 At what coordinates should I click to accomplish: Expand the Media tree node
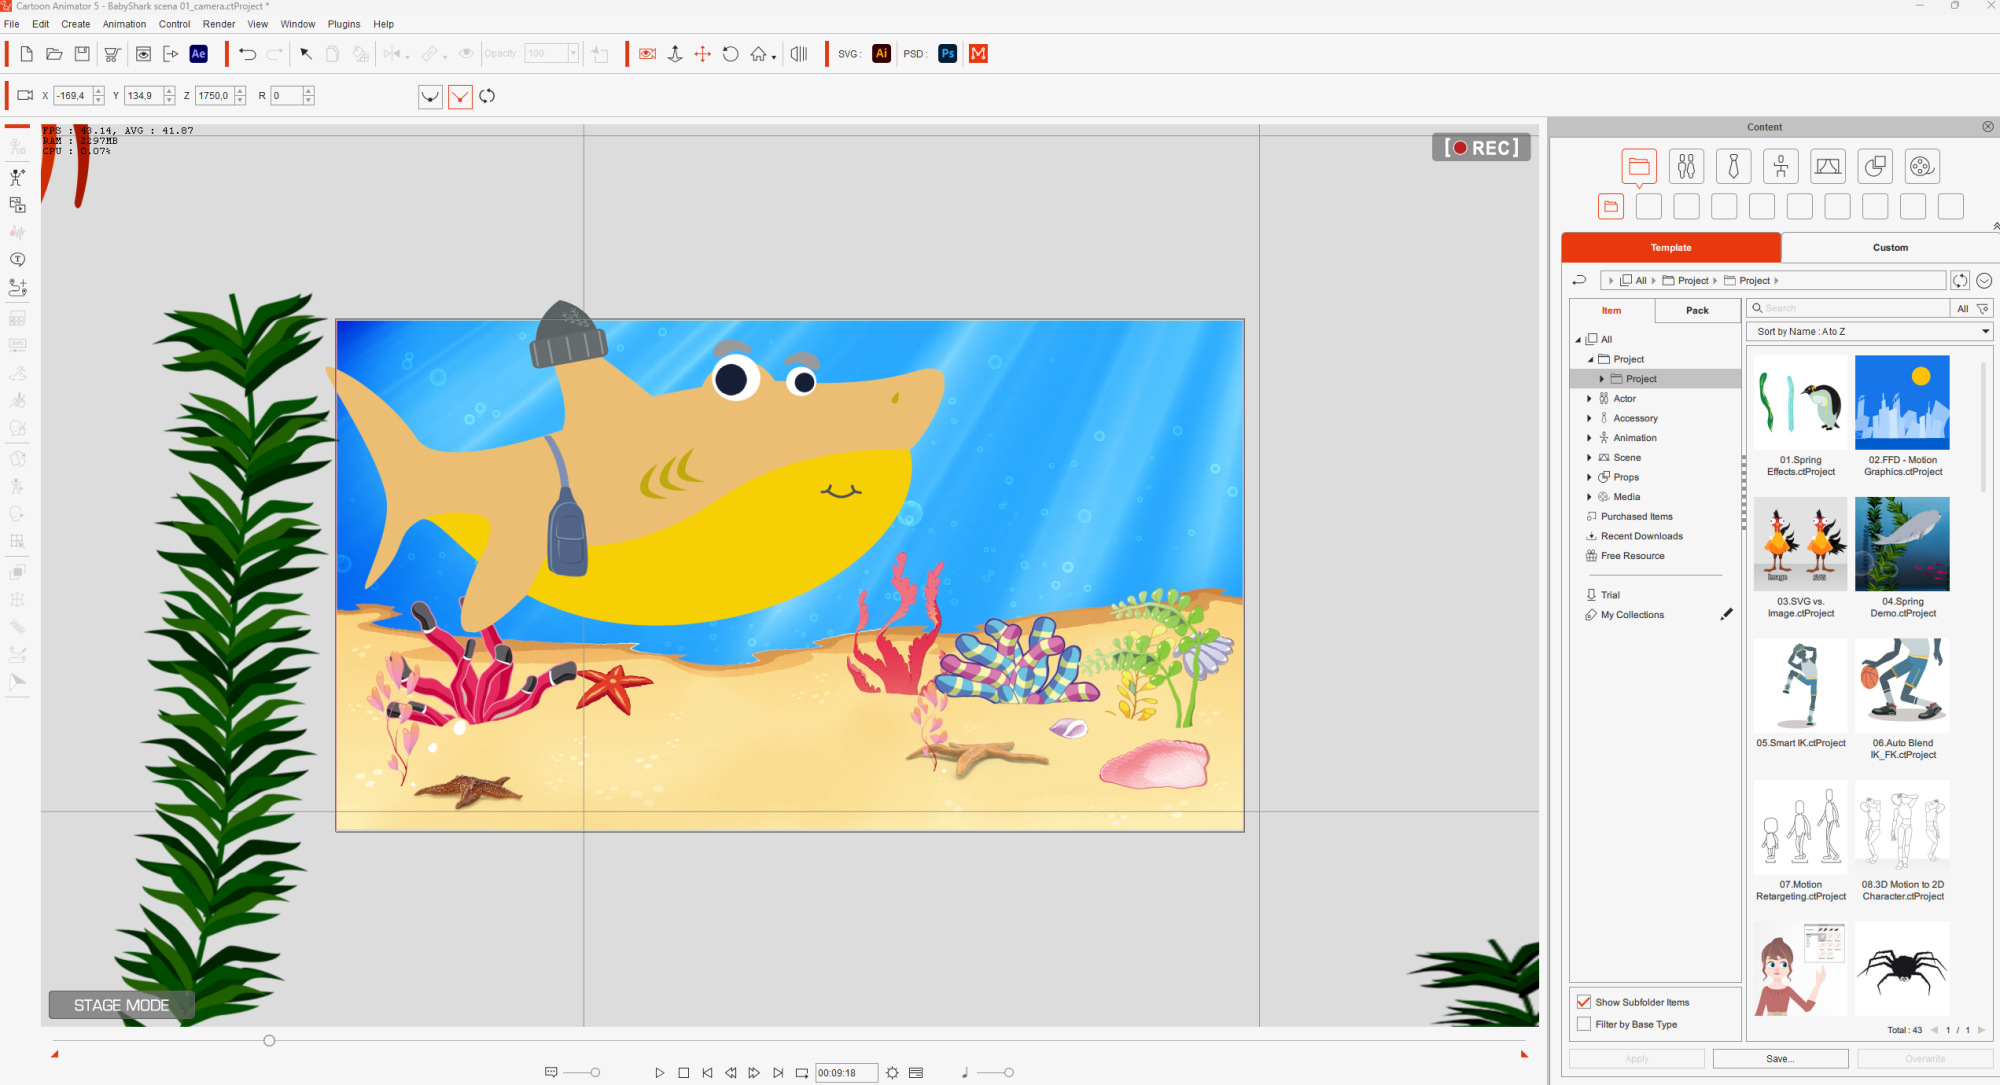coord(1589,497)
